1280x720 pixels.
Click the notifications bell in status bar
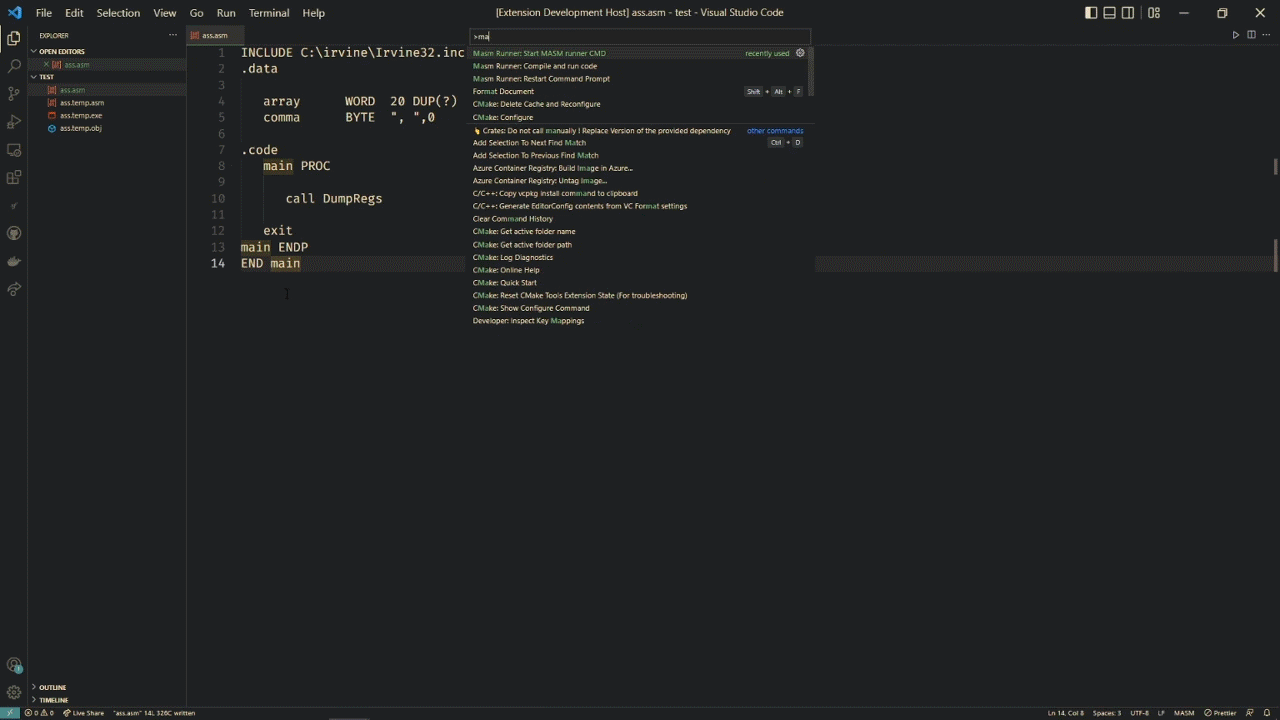click(x=1266, y=713)
